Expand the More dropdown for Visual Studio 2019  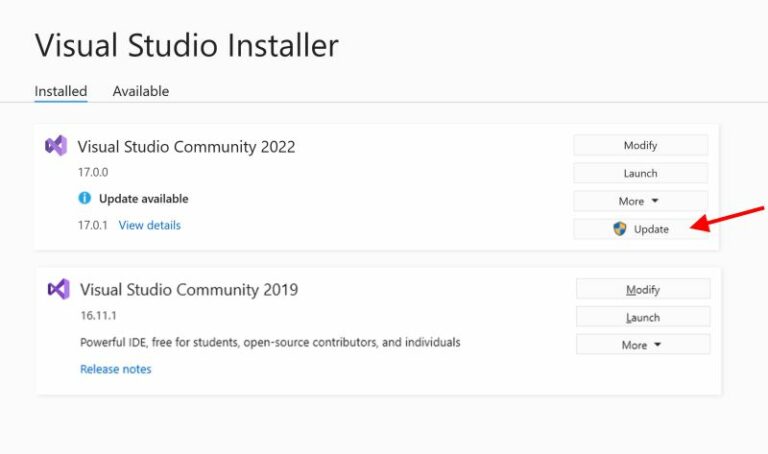click(x=642, y=345)
